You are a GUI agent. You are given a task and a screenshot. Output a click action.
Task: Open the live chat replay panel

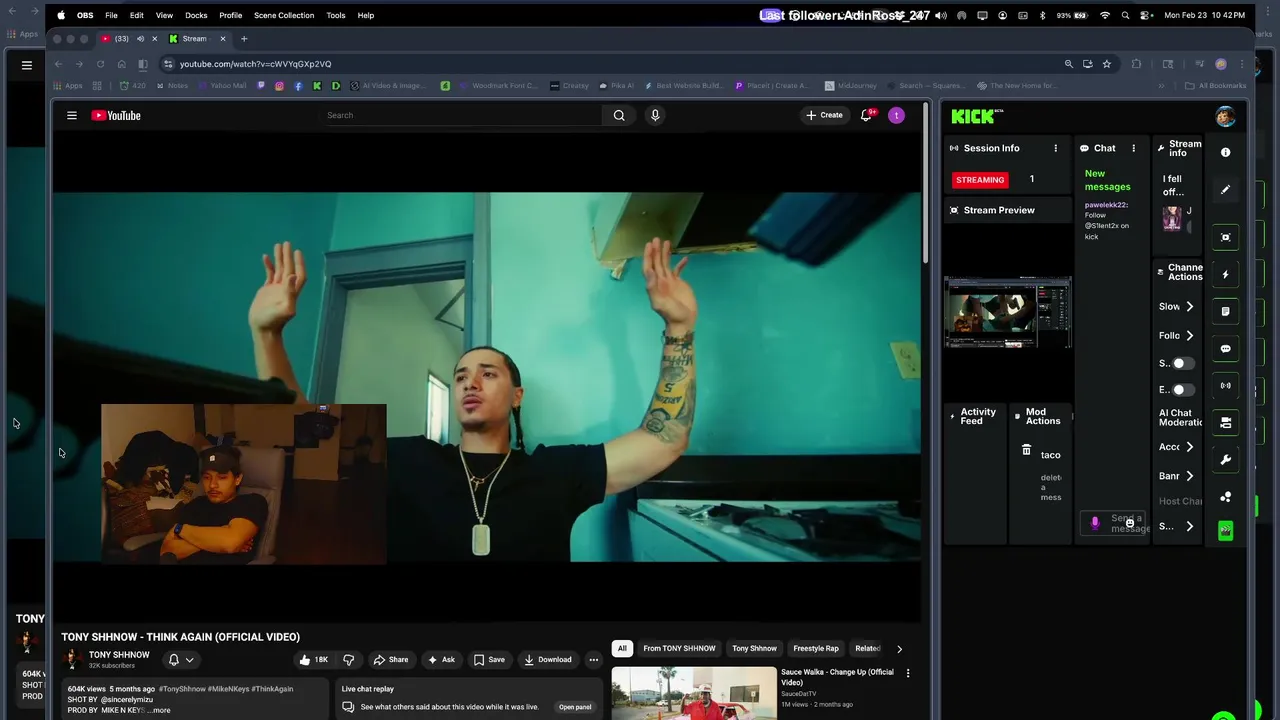coord(575,707)
